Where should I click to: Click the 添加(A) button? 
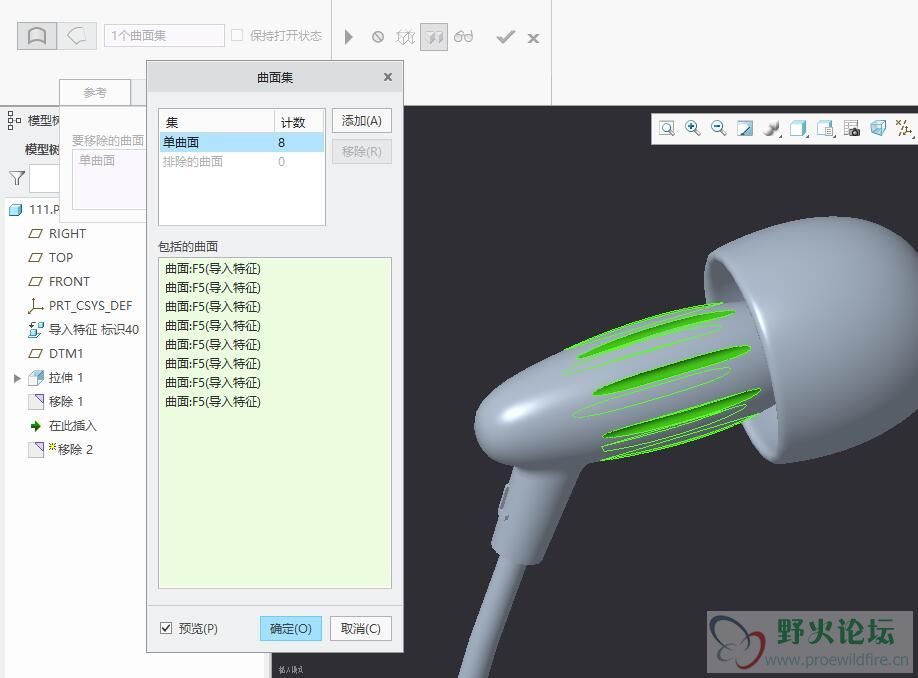(x=361, y=121)
